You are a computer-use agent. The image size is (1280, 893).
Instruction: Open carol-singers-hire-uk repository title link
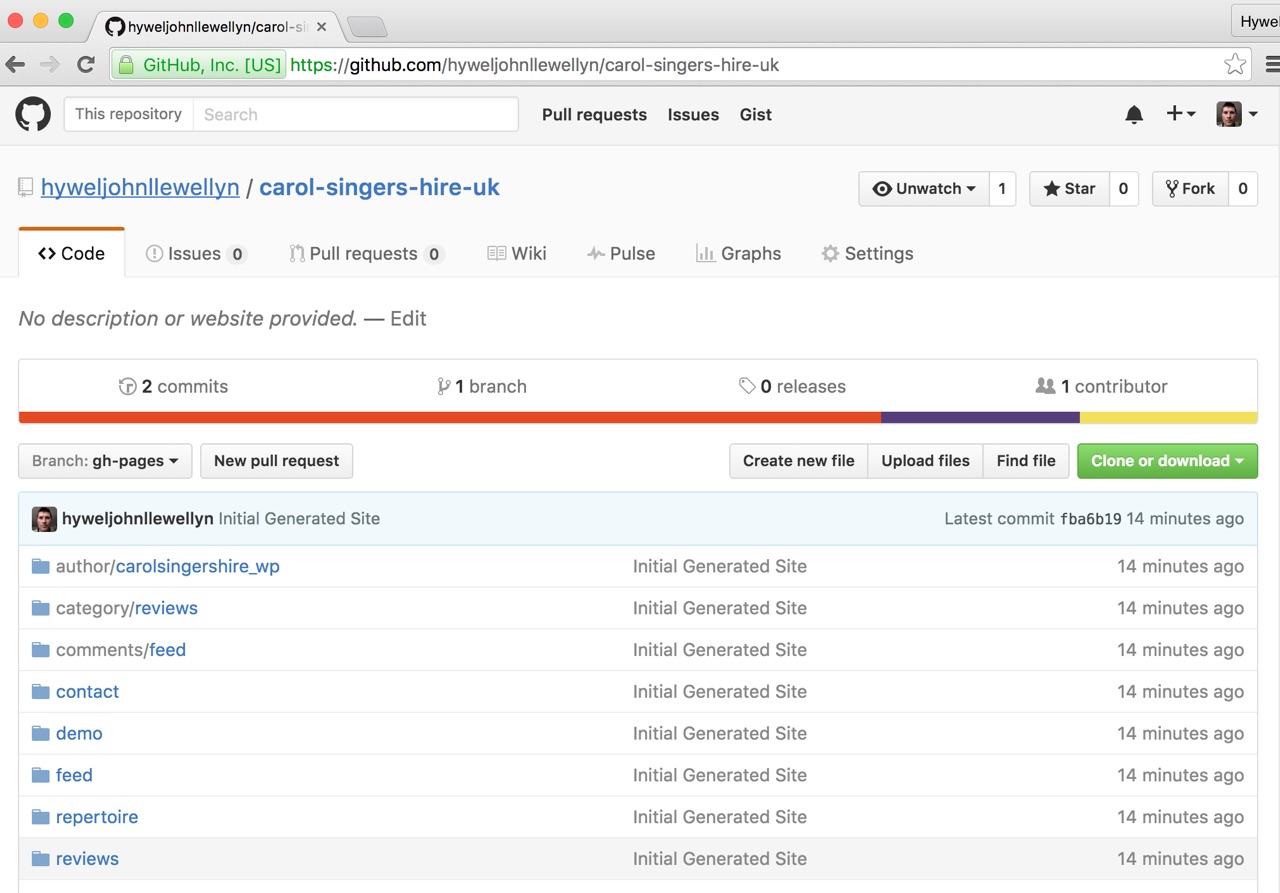click(379, 187)
